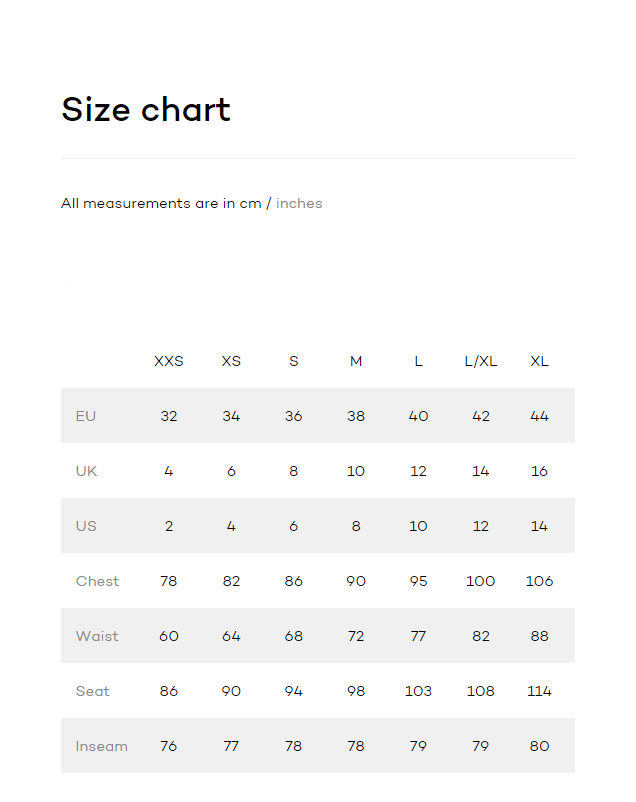Screen dimensions: 636x802
Task: Click the Size chart heading
Action: 146,109
